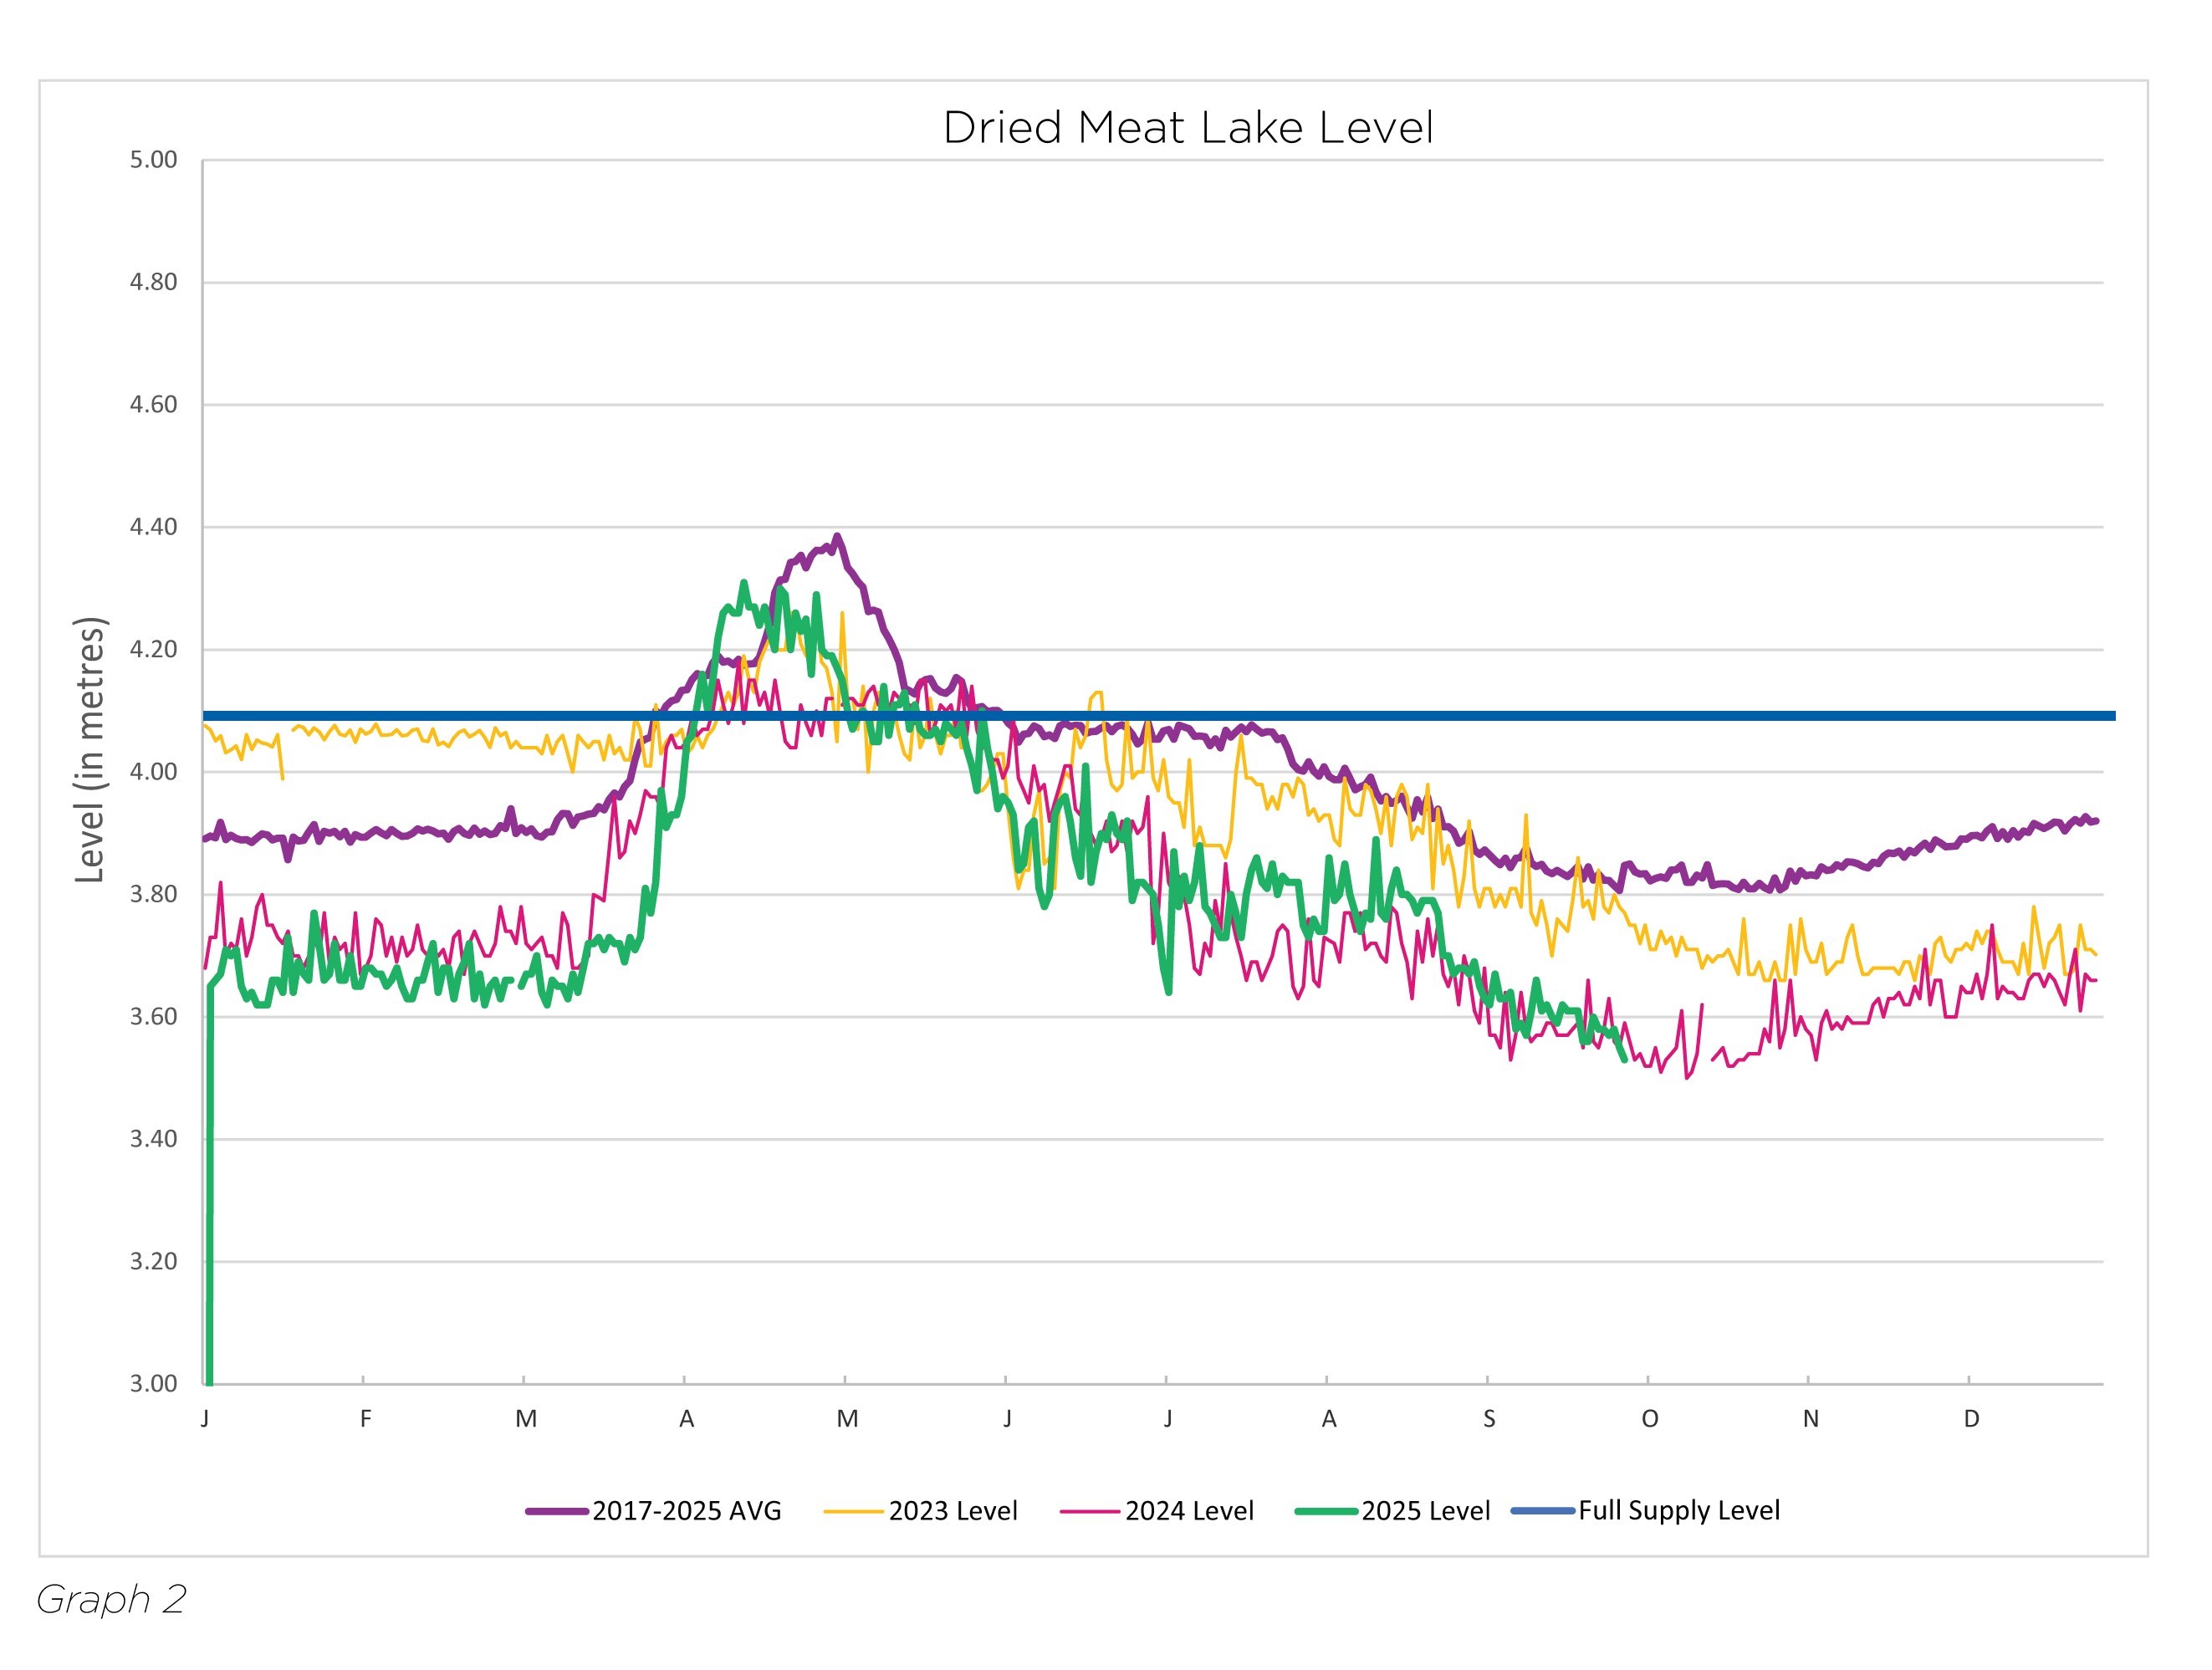
Task: Click the 4.40 y-axis label
Action: click(x=153, y=527)
